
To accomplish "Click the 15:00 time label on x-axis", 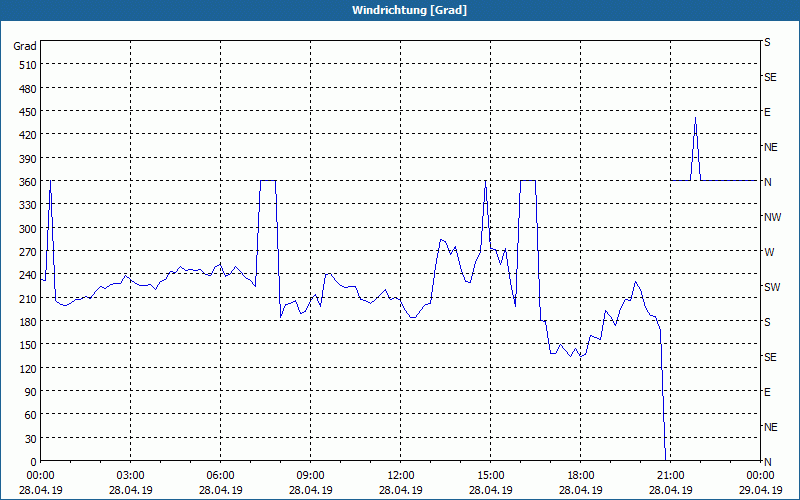I will coord(491,476).
